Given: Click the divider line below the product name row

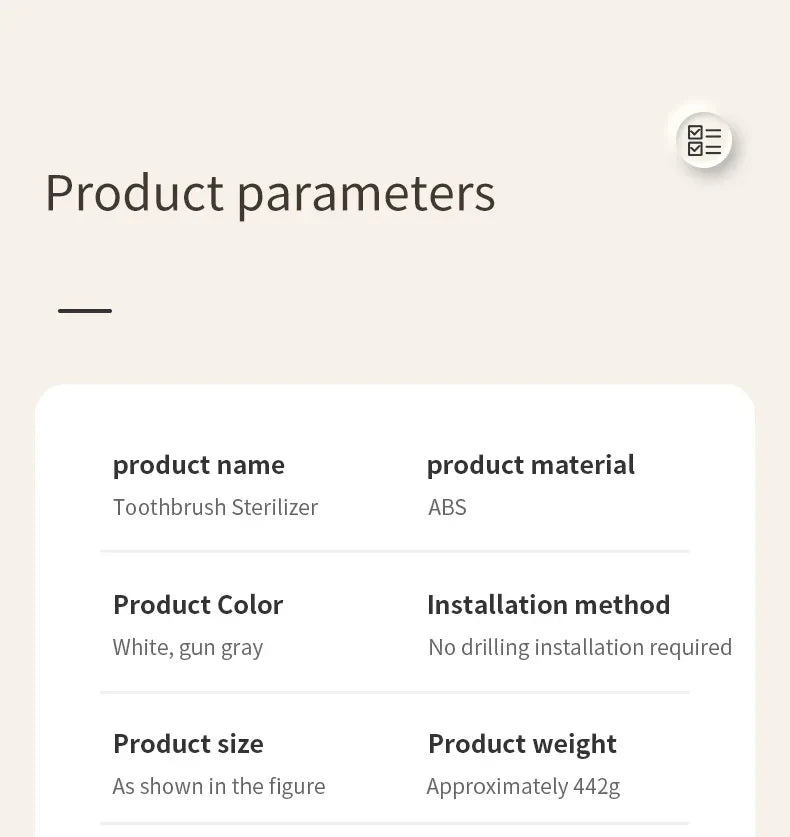Looking at the screenshot, I should [x=395, y=551].
